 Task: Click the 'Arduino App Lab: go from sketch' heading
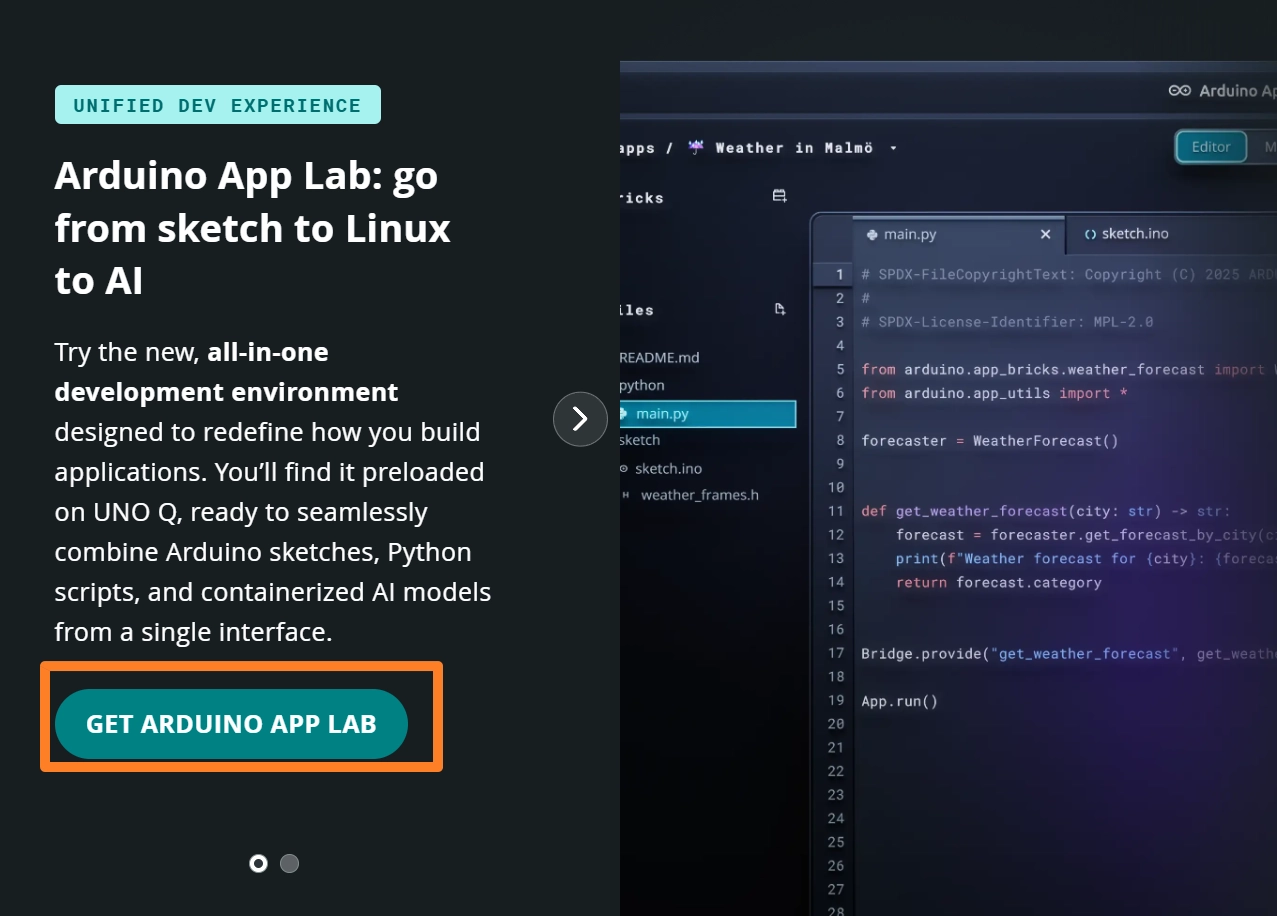pyautogui.click(x=253, y=228)
